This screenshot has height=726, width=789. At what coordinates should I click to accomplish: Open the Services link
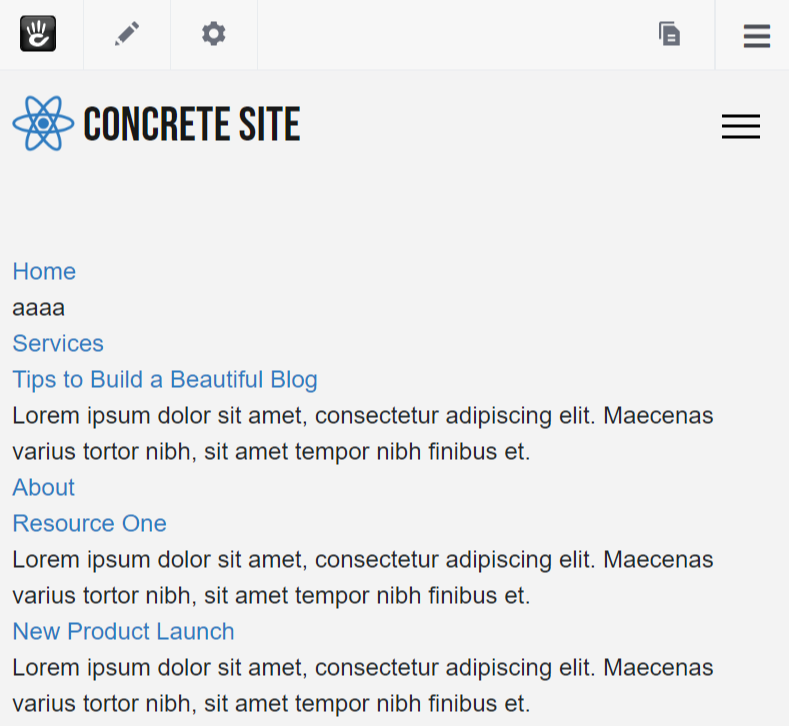click(x=58, y=344)
